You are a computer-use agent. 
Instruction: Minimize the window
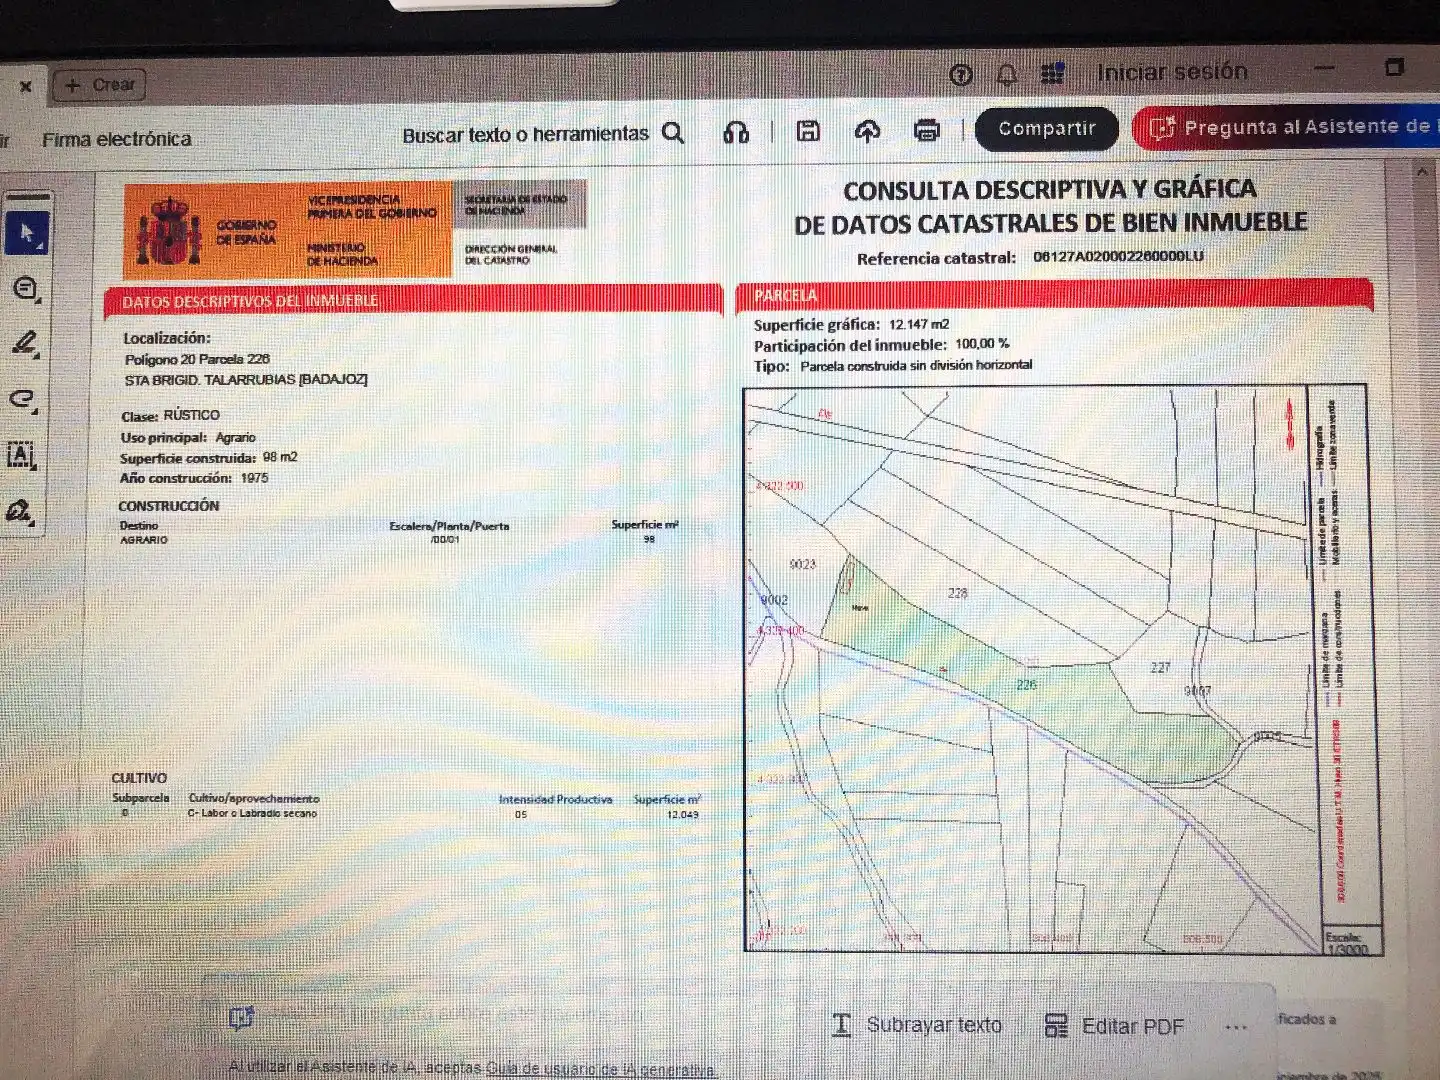[x=1324, y=68]
